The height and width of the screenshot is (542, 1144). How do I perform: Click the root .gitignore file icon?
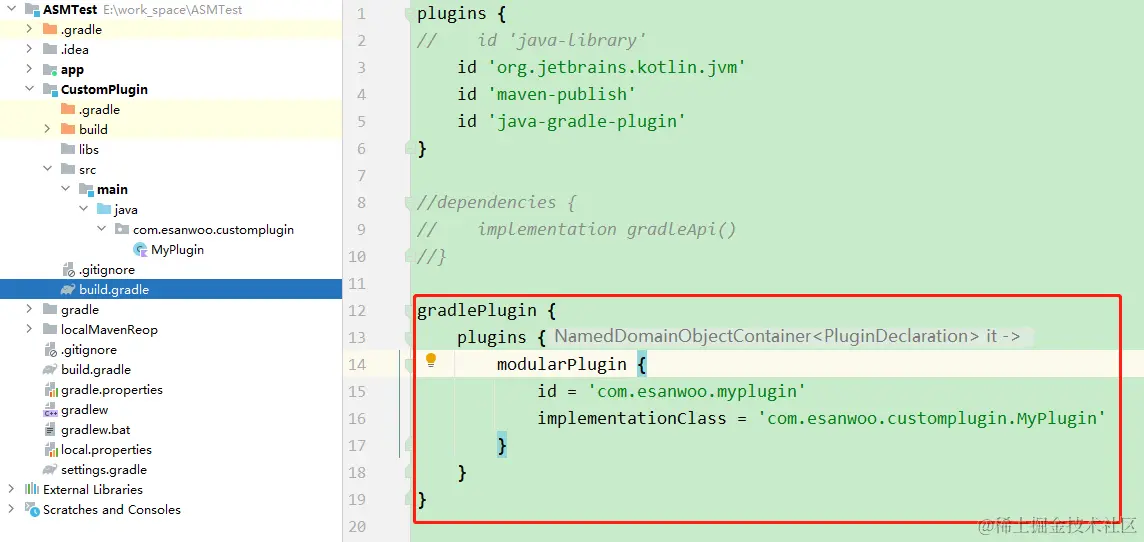tap(50, 349)
